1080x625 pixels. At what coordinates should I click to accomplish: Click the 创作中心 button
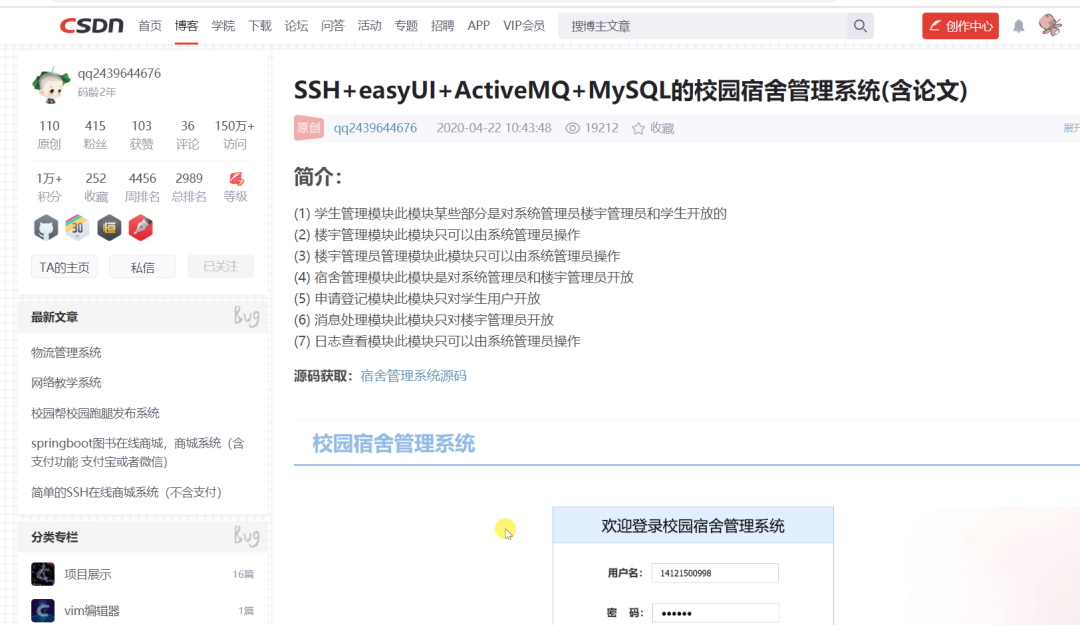coord(960,26)
